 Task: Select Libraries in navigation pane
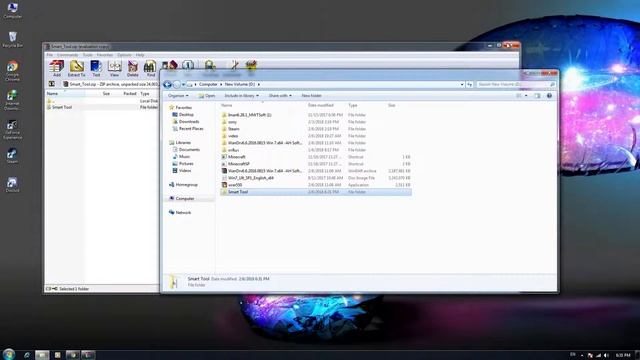tap(180, 142)
